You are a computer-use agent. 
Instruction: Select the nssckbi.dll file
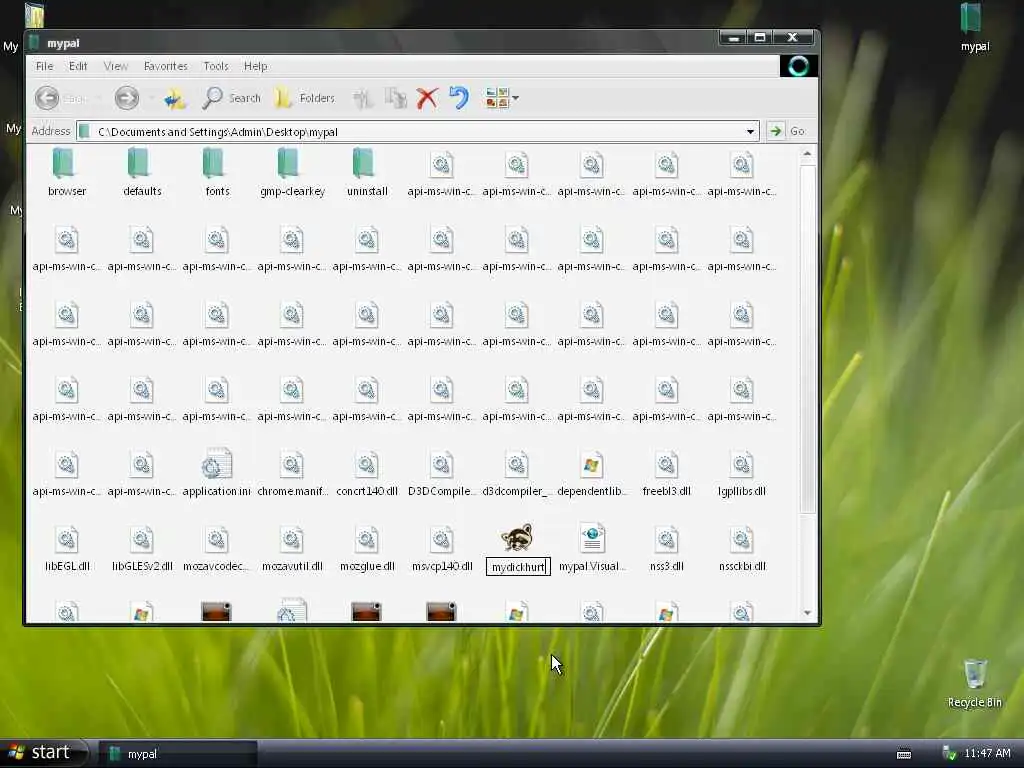[x=742, y=548]
